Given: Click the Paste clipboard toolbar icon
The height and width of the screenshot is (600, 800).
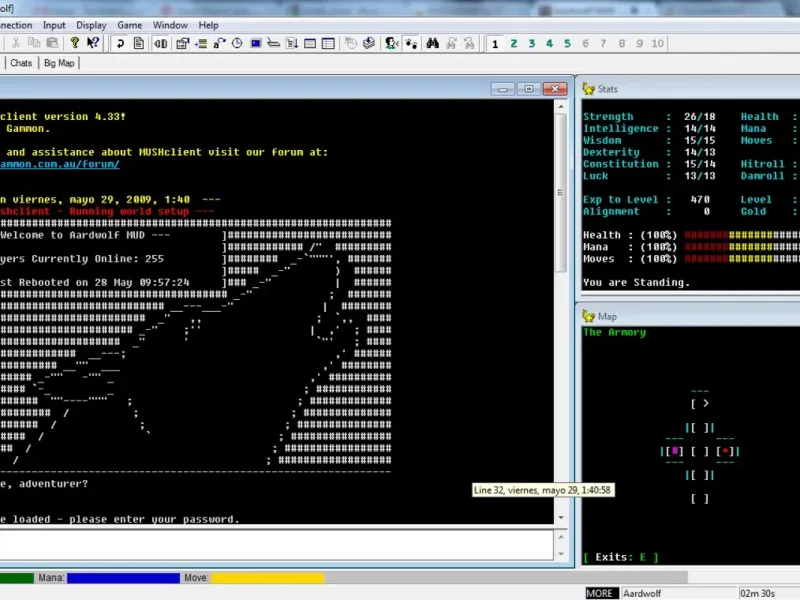Looking at the screenshot, I should (x=52, y=43).
